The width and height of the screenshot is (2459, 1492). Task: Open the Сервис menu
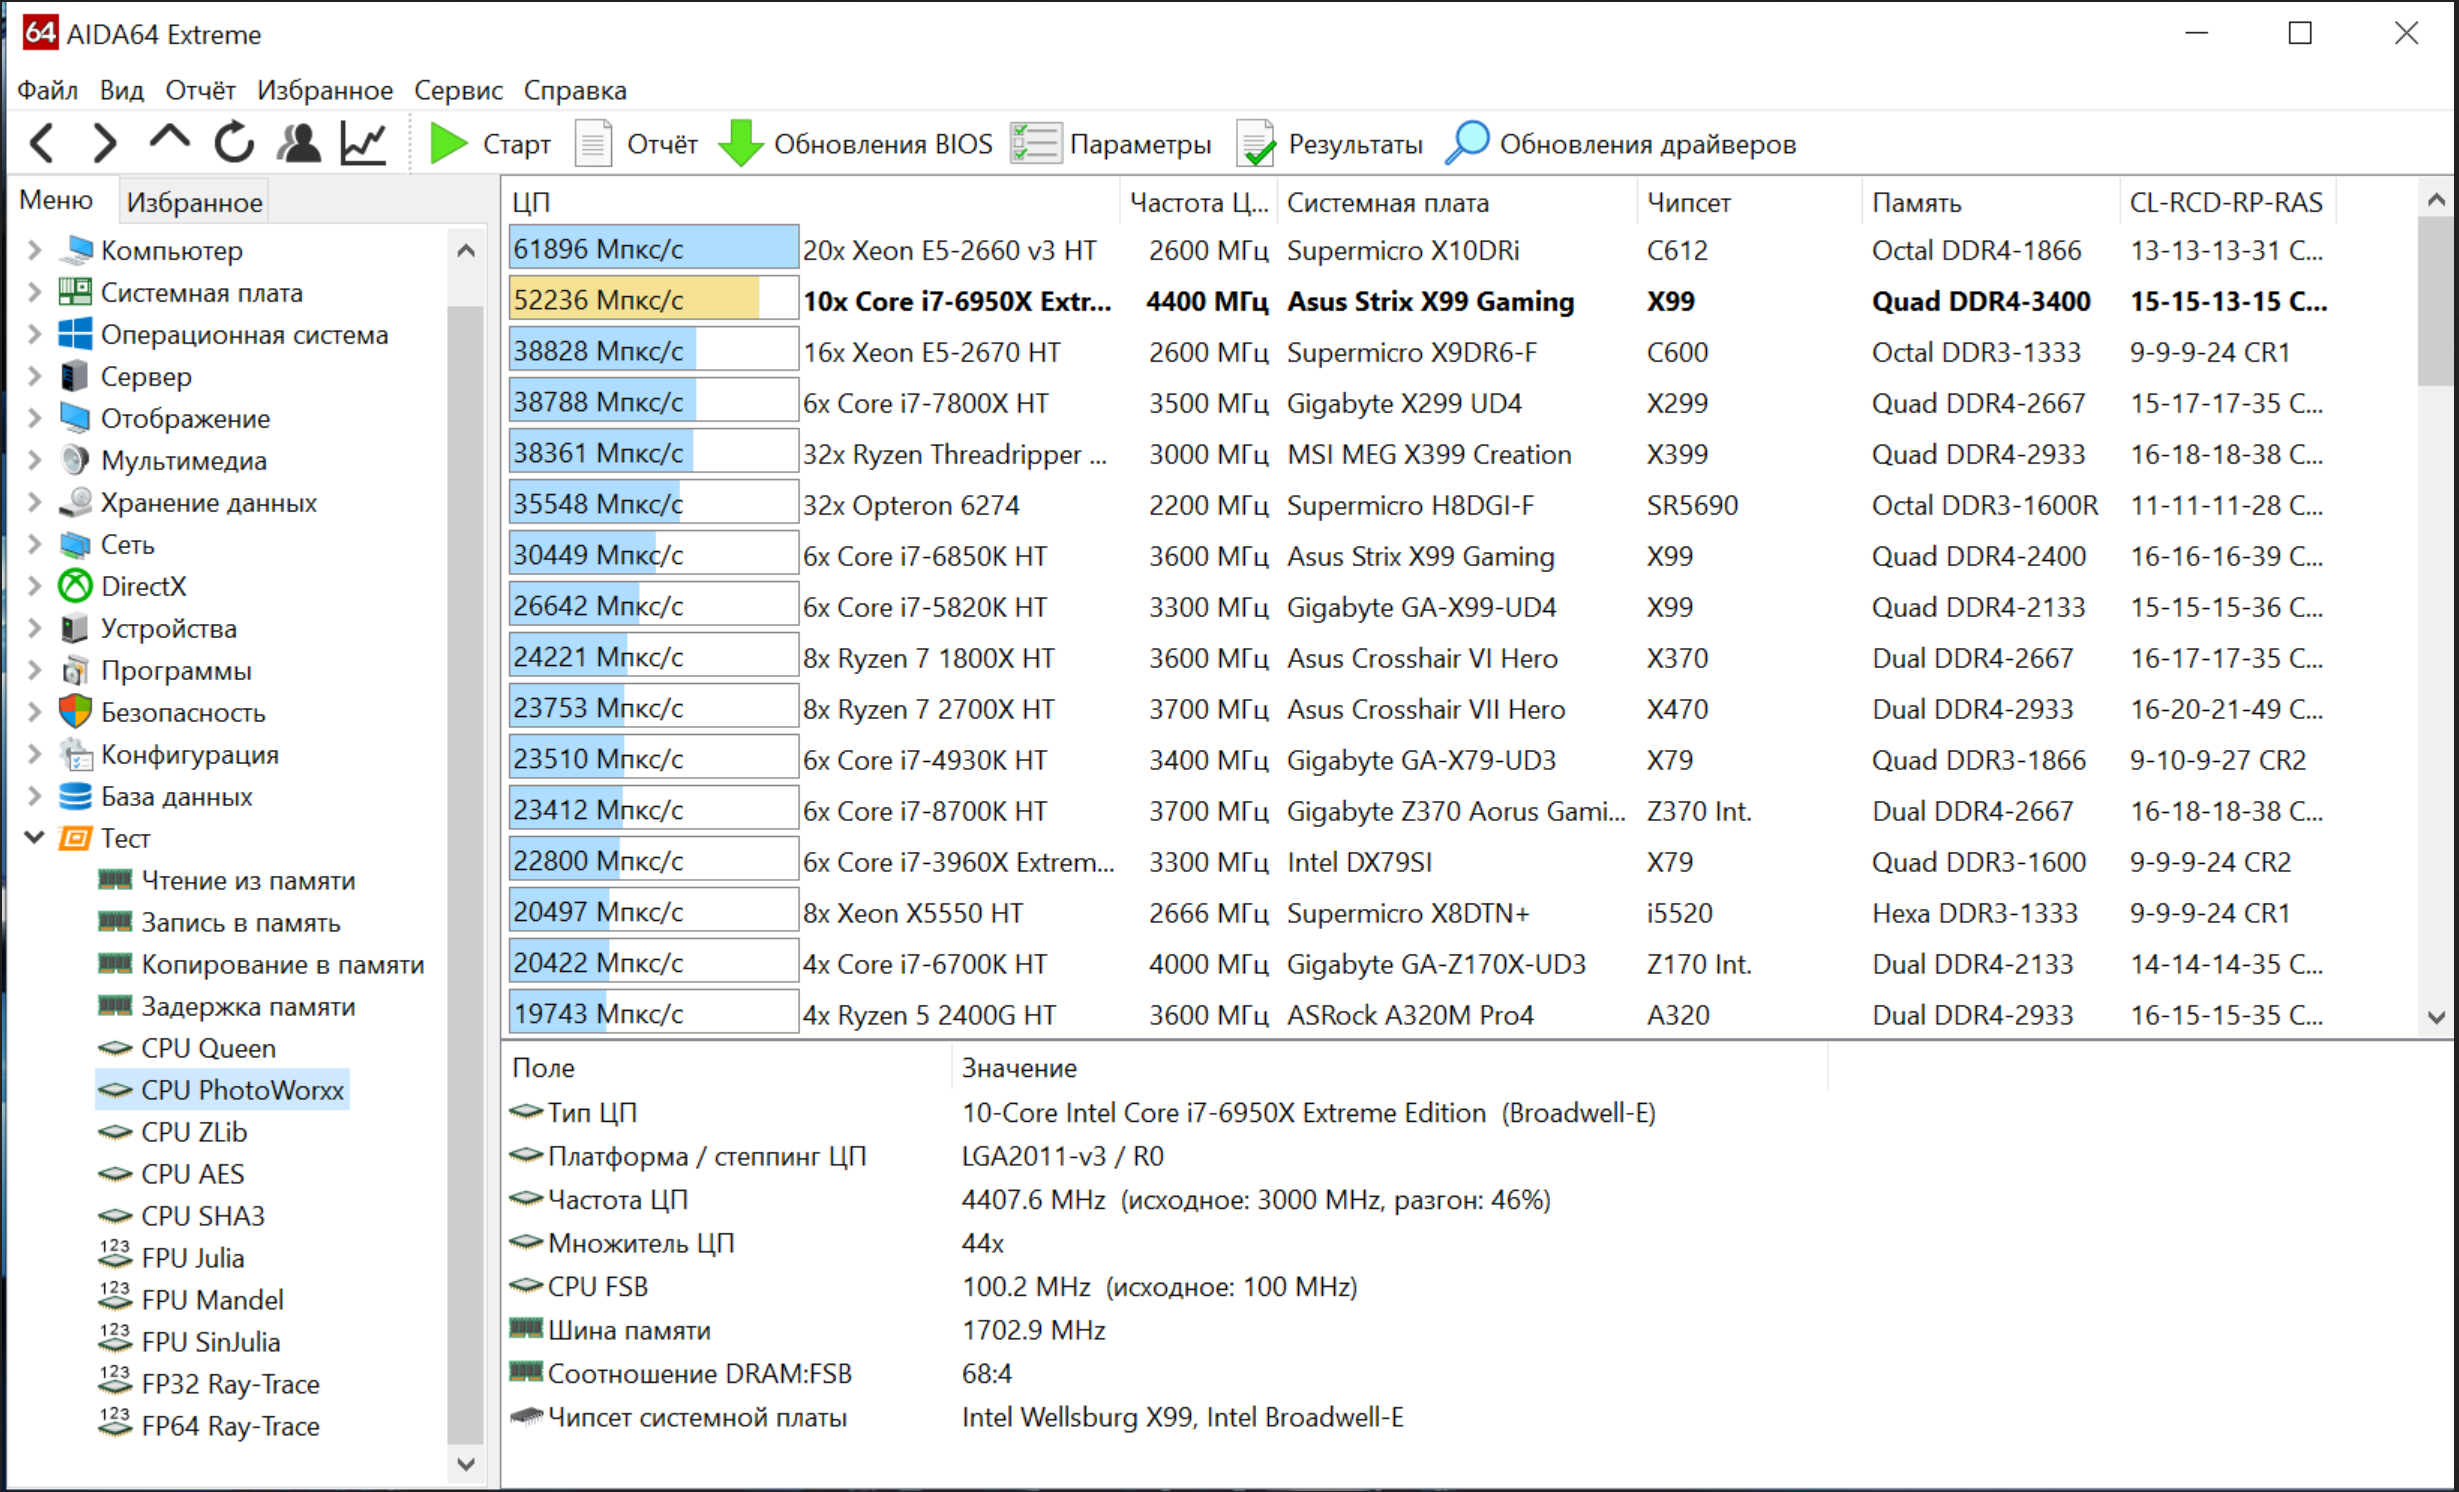[458, 90]
